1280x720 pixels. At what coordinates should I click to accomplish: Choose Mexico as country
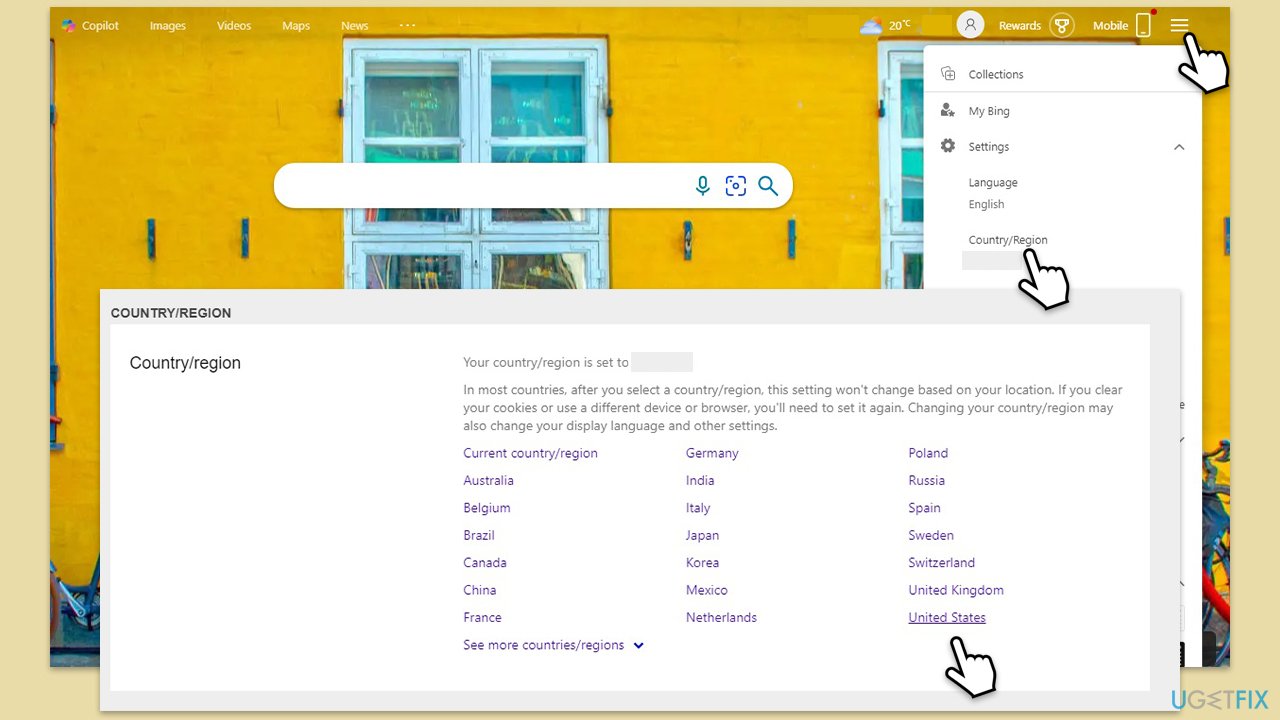[x=707, y=590]
